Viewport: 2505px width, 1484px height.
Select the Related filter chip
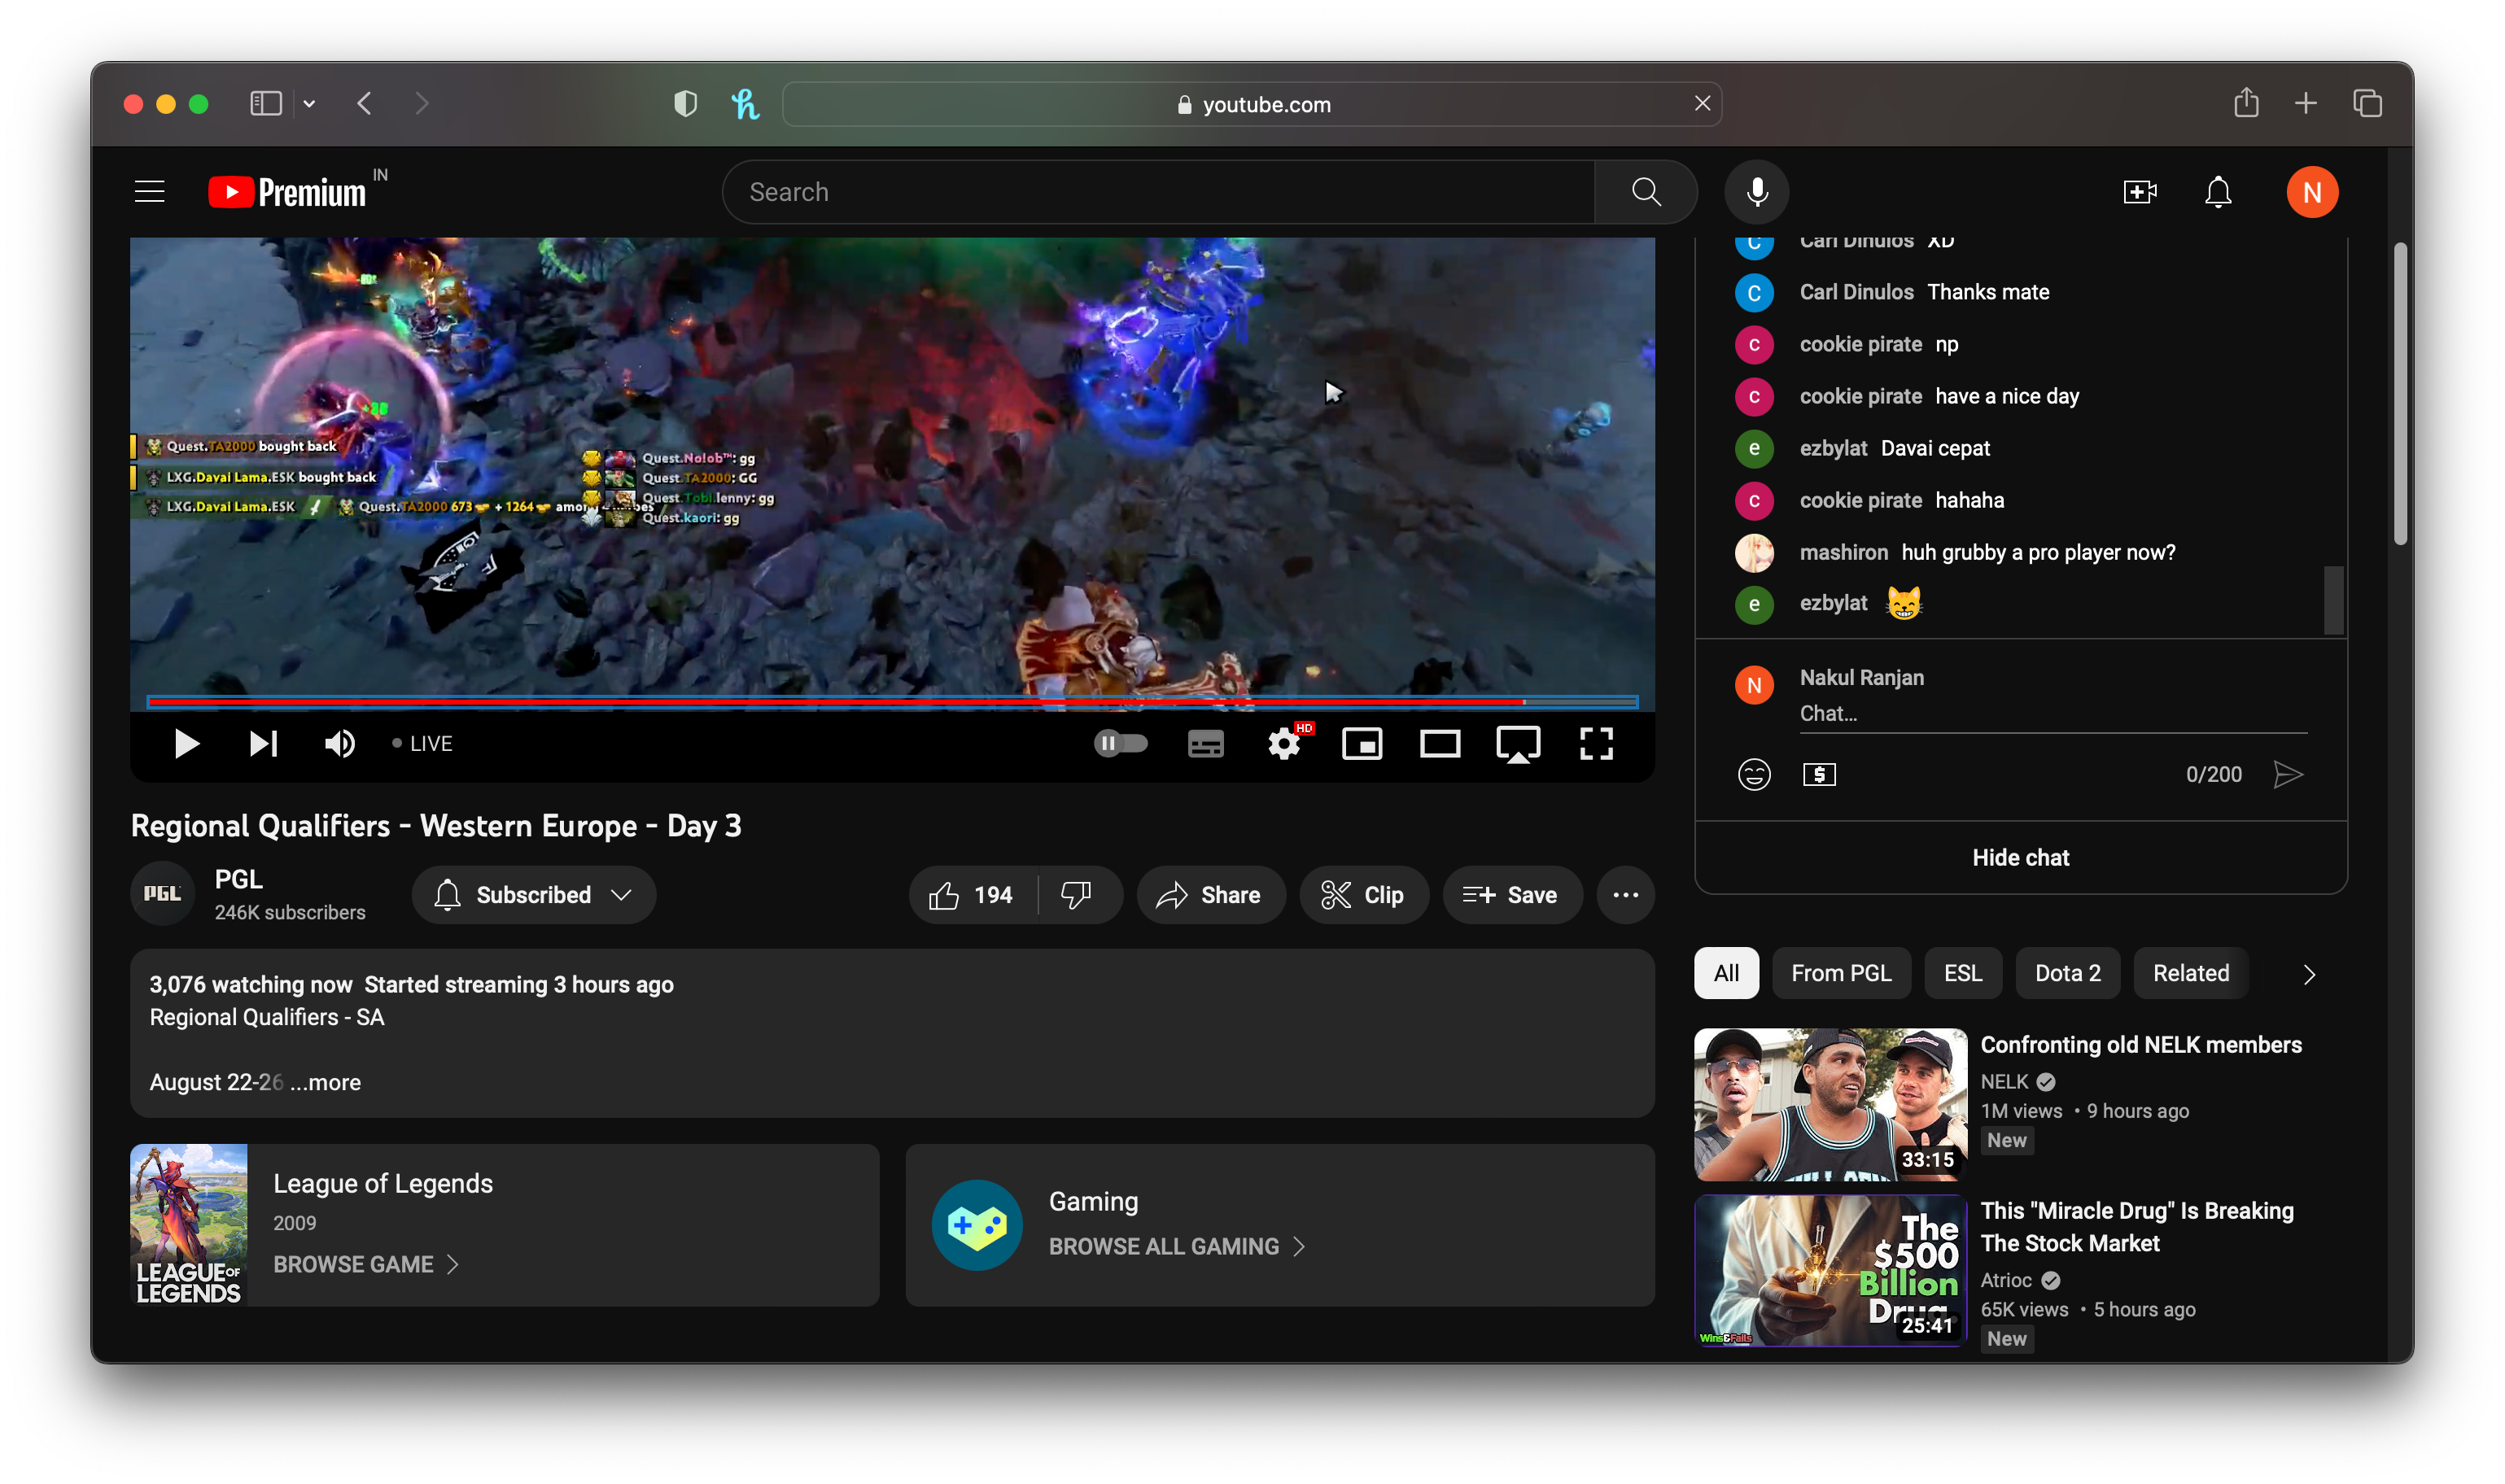[2190, 972]
